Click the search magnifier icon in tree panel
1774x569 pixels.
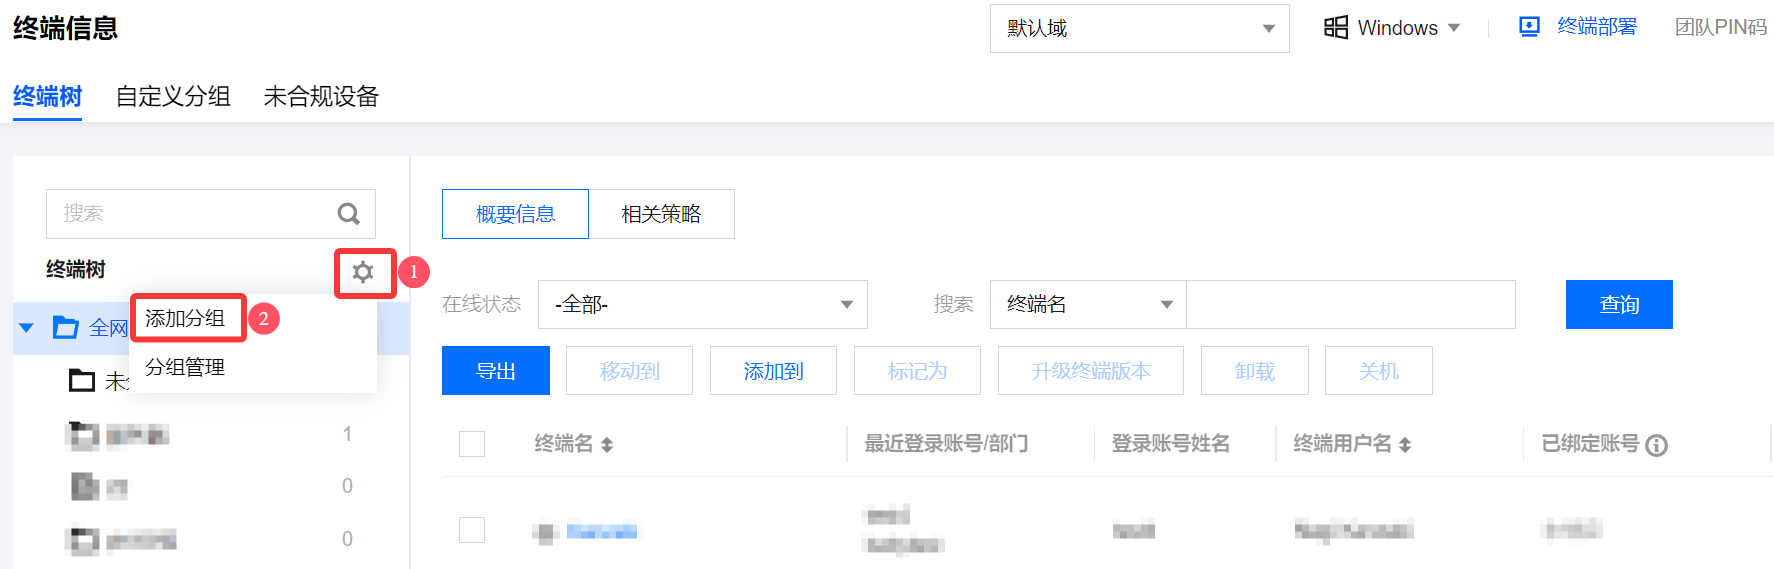[348, 214]
